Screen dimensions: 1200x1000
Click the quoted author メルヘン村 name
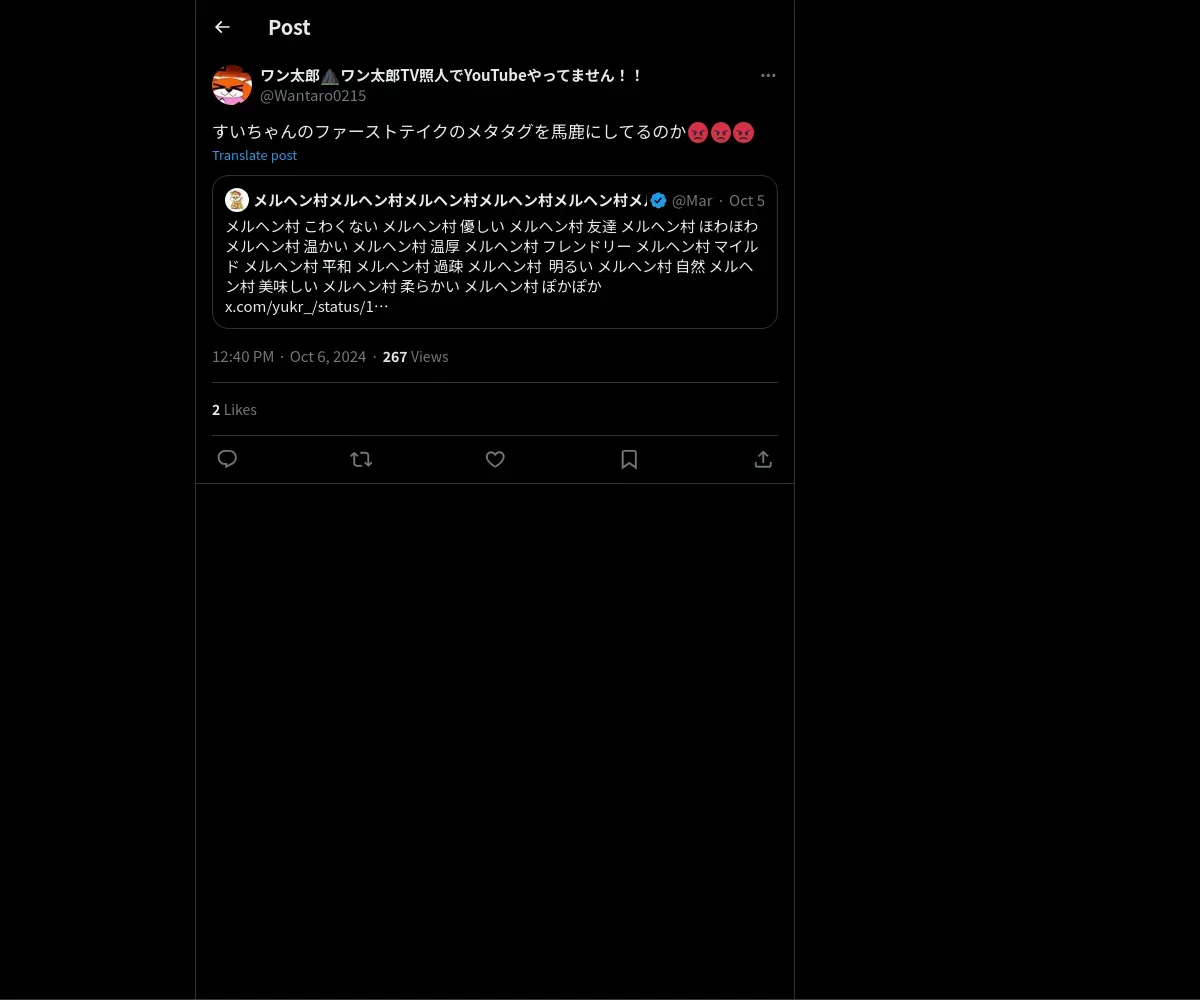[450, 200]
